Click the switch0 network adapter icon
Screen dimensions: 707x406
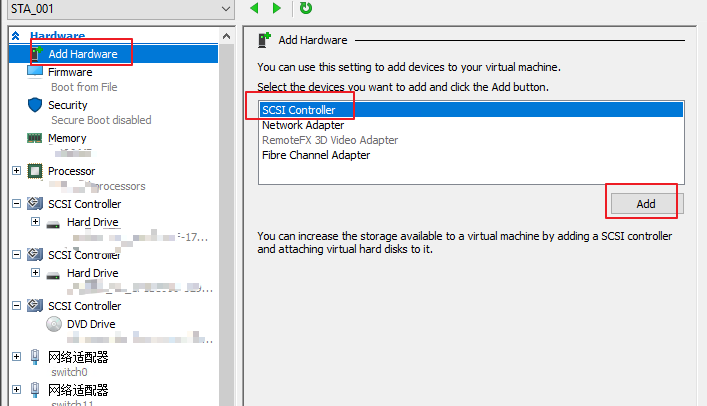point(35,357)
